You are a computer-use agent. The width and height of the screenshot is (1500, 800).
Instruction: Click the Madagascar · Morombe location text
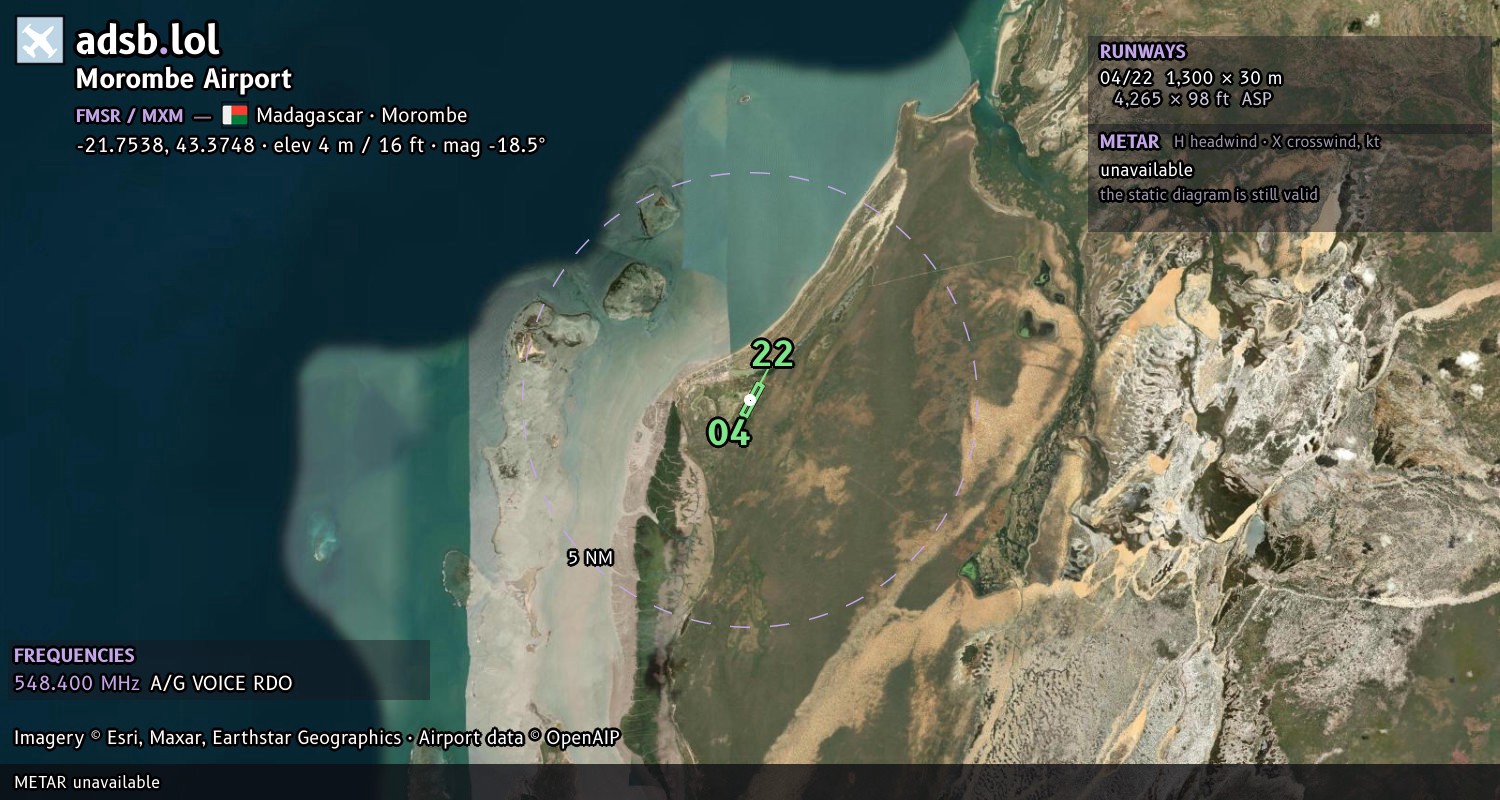(361, 115)
